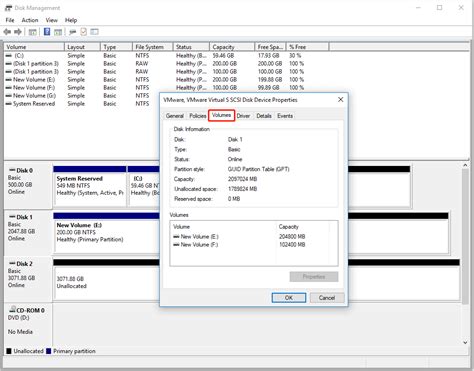Click the (C:) volume drive icon in list
Image resolution: width=474 pixels, height=371 pixels.
point(9,56)
